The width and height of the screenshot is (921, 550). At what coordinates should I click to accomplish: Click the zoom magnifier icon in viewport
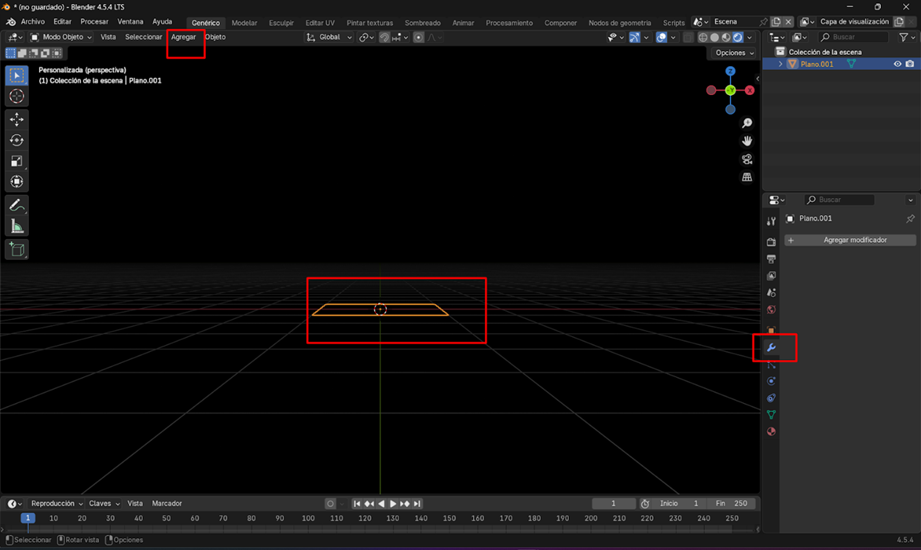pyautogui.click(x=747, y=123)
